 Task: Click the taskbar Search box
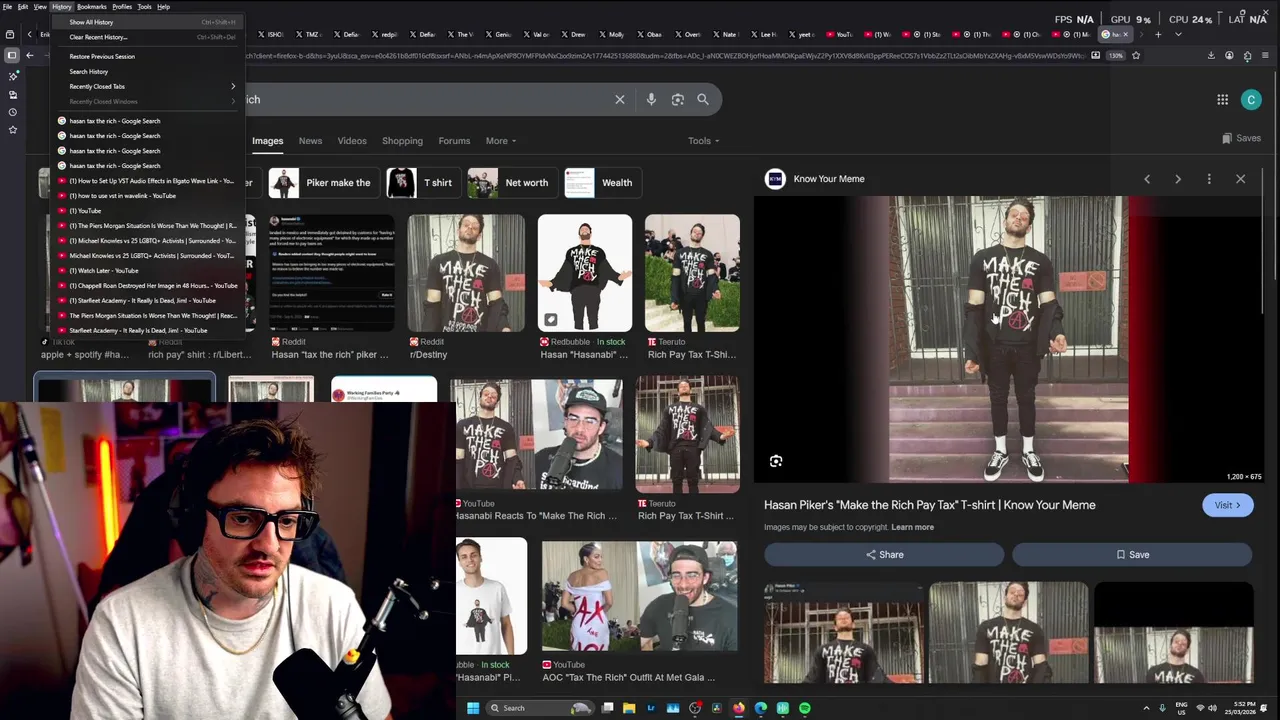(x=541, y=708)
